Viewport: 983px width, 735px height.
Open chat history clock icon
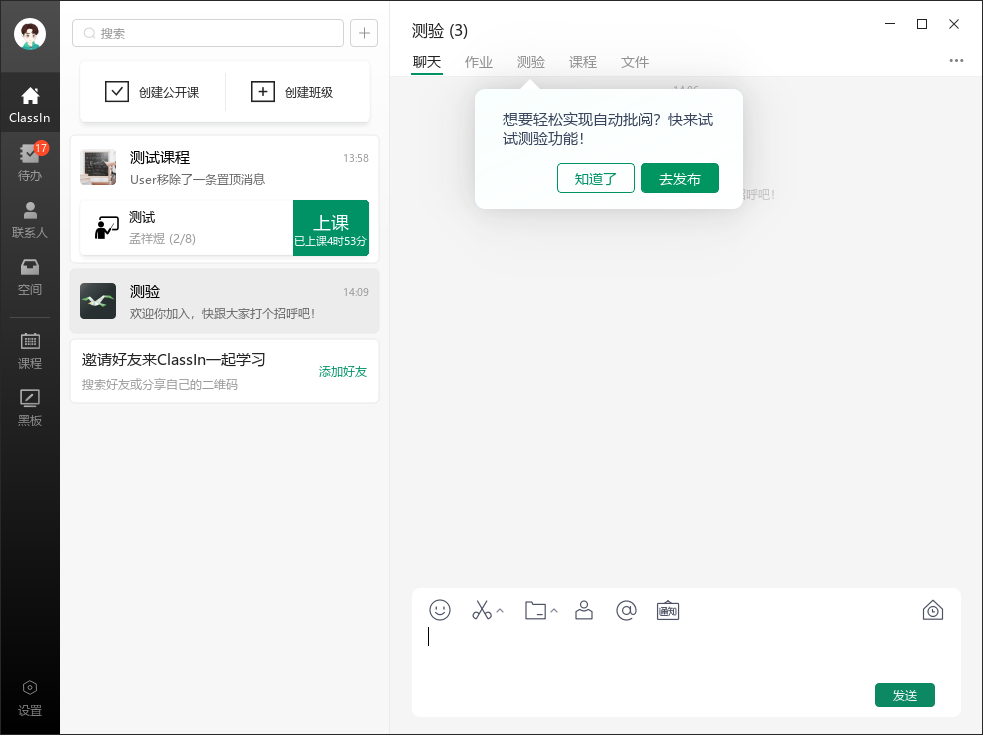tap(933, 610)
